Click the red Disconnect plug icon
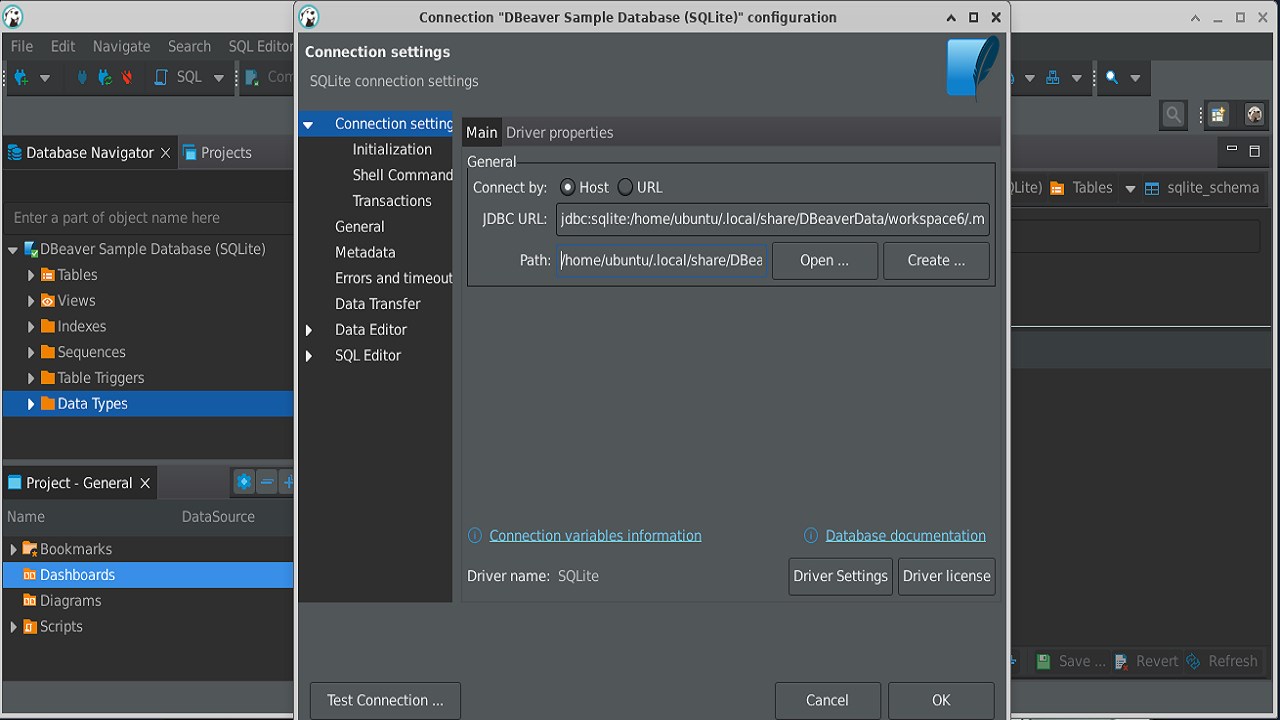Viewport: 1280px width, 720px height. coord(127,77)
